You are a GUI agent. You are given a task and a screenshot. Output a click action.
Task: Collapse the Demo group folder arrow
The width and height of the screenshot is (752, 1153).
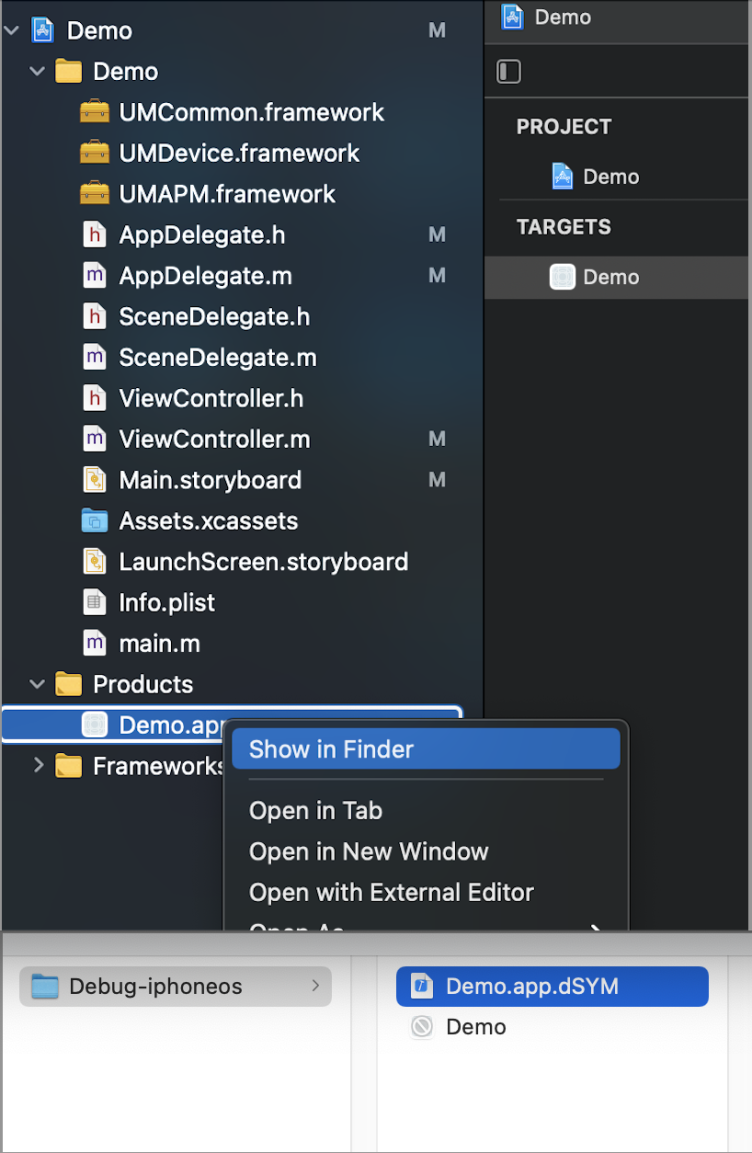(x=38, y=72)
